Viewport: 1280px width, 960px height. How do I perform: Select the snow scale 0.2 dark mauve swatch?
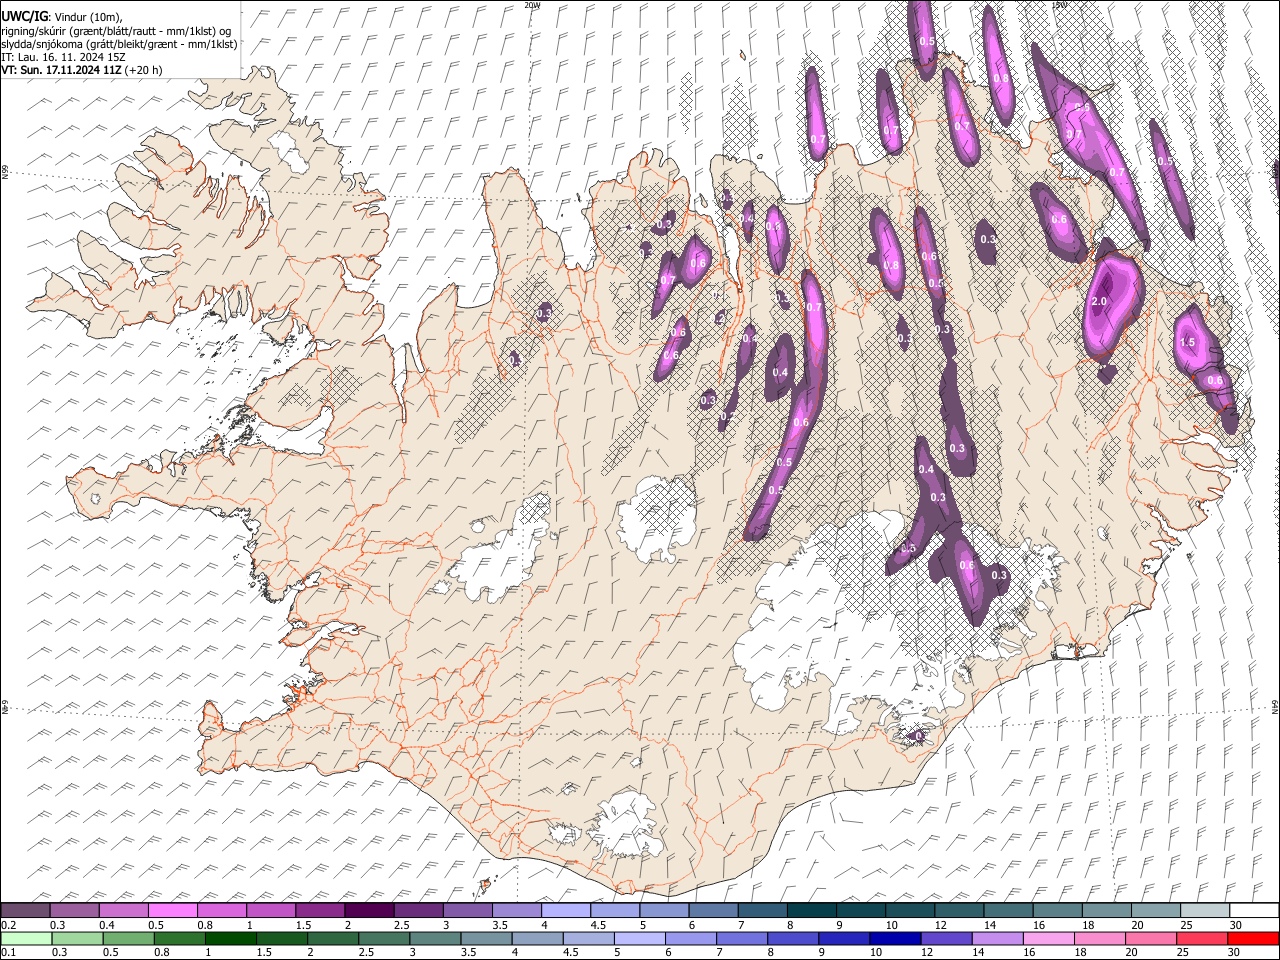[x=25, y=911]
